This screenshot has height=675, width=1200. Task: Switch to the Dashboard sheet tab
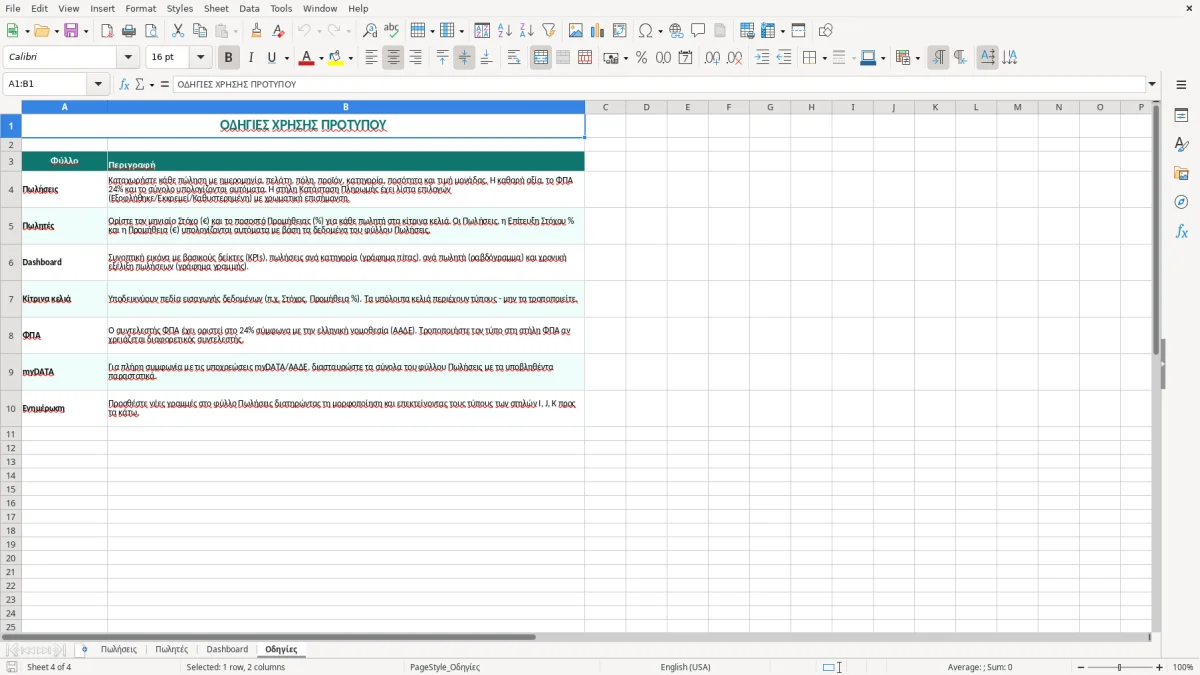pyautogui.click(x=227, y=649)
